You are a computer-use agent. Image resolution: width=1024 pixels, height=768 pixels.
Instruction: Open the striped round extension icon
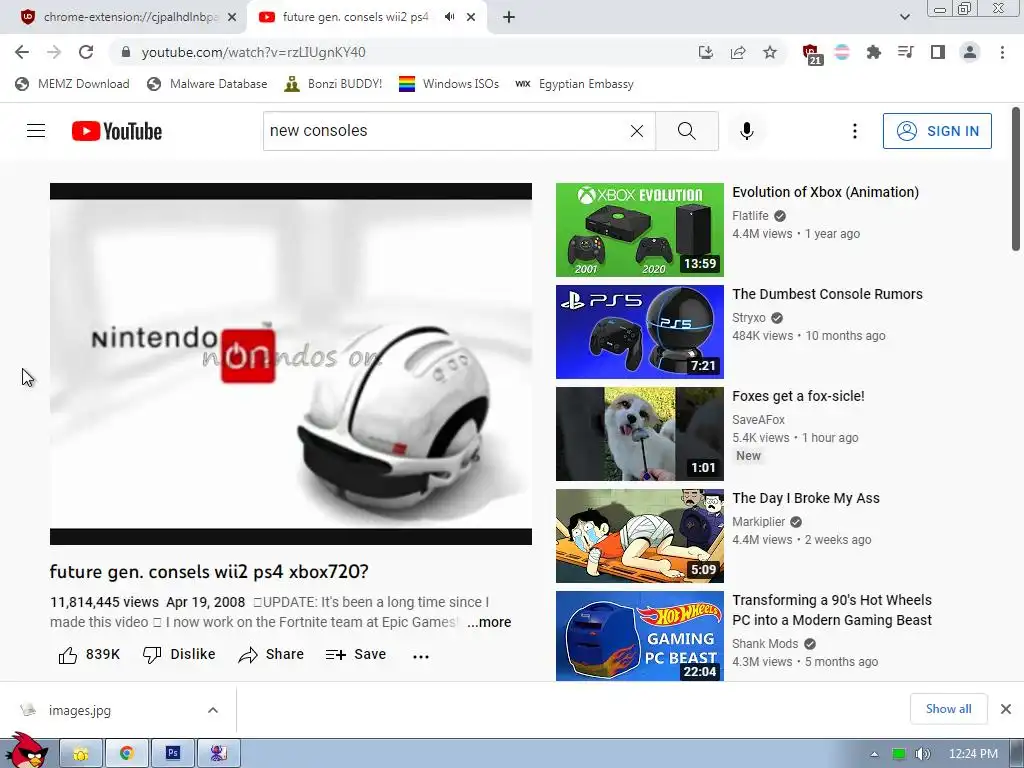pyautogui.click(x=842, y=52)
